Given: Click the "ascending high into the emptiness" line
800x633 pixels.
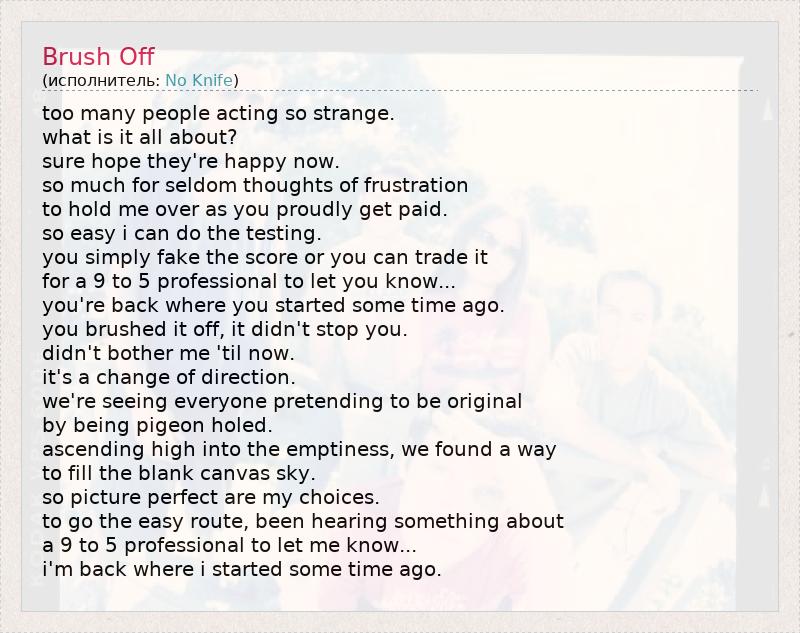Looking at the screenshot, I should coord(299,449).
